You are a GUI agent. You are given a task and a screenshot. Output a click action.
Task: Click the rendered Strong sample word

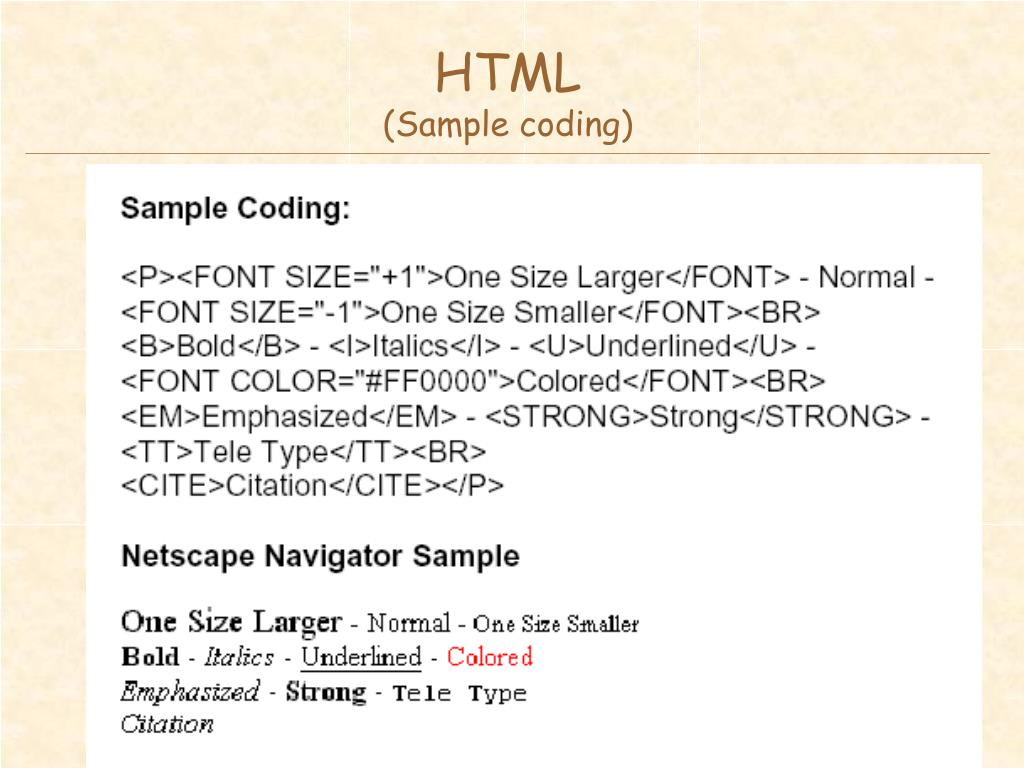click(326, 691)
